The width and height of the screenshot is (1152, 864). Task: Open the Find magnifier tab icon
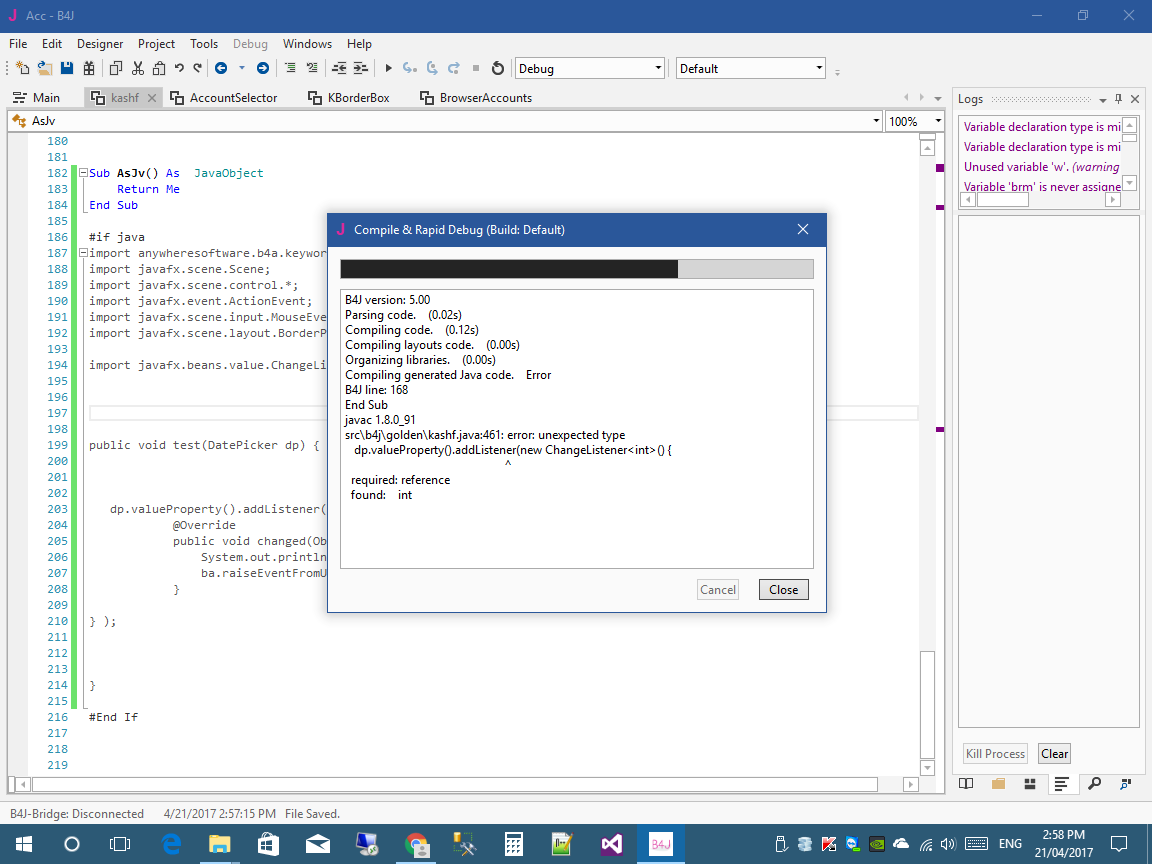tap(1096, 784)
